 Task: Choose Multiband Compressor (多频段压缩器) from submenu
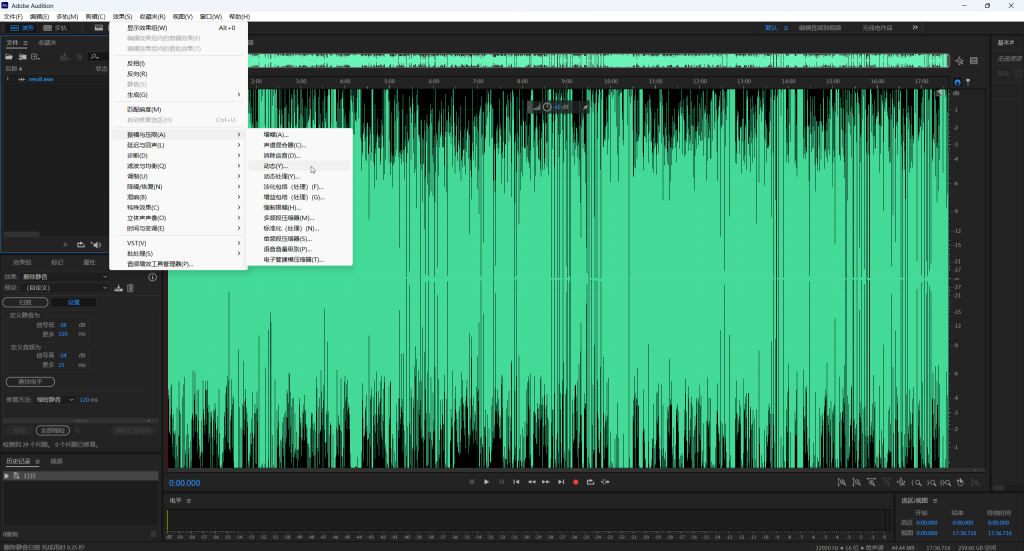click(x=299, y=218)
